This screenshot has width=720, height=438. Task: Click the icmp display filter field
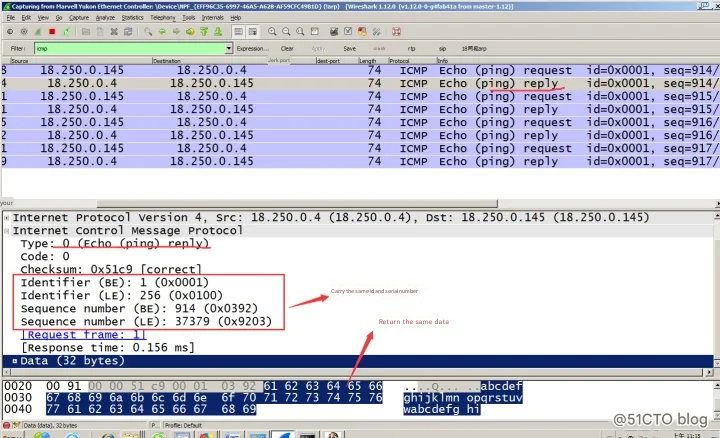pyautogui.click(x=130, y=48)
